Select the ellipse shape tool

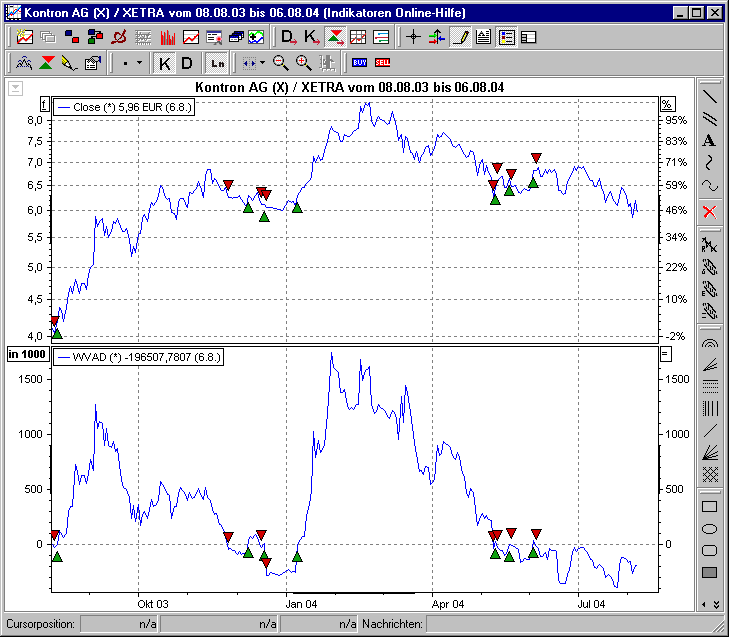(x=709, y=528)
